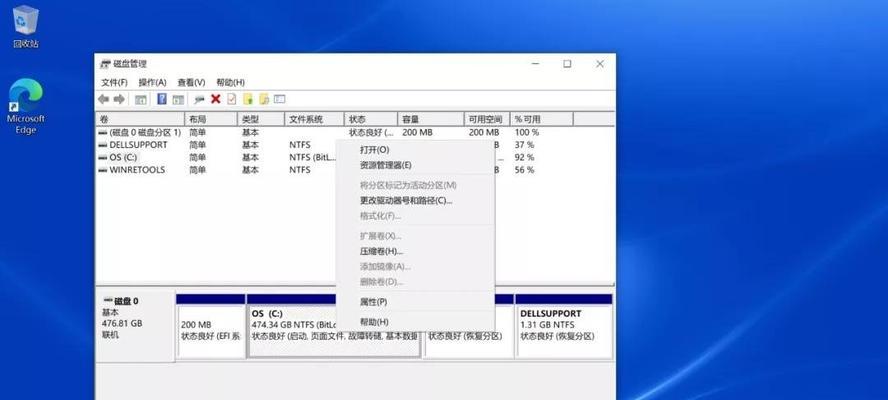
Task: Select the WINRETOOLS volume name in list
Action: 137,170
